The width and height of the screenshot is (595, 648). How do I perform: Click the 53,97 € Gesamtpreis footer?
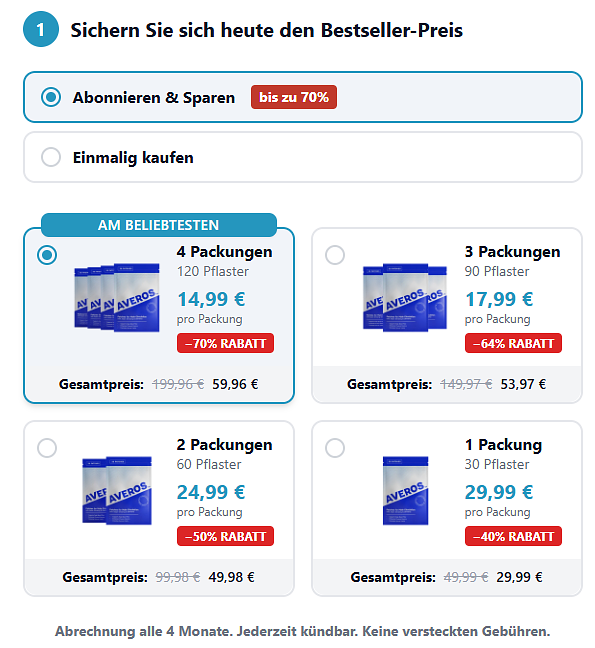click(x=447, y=384)
